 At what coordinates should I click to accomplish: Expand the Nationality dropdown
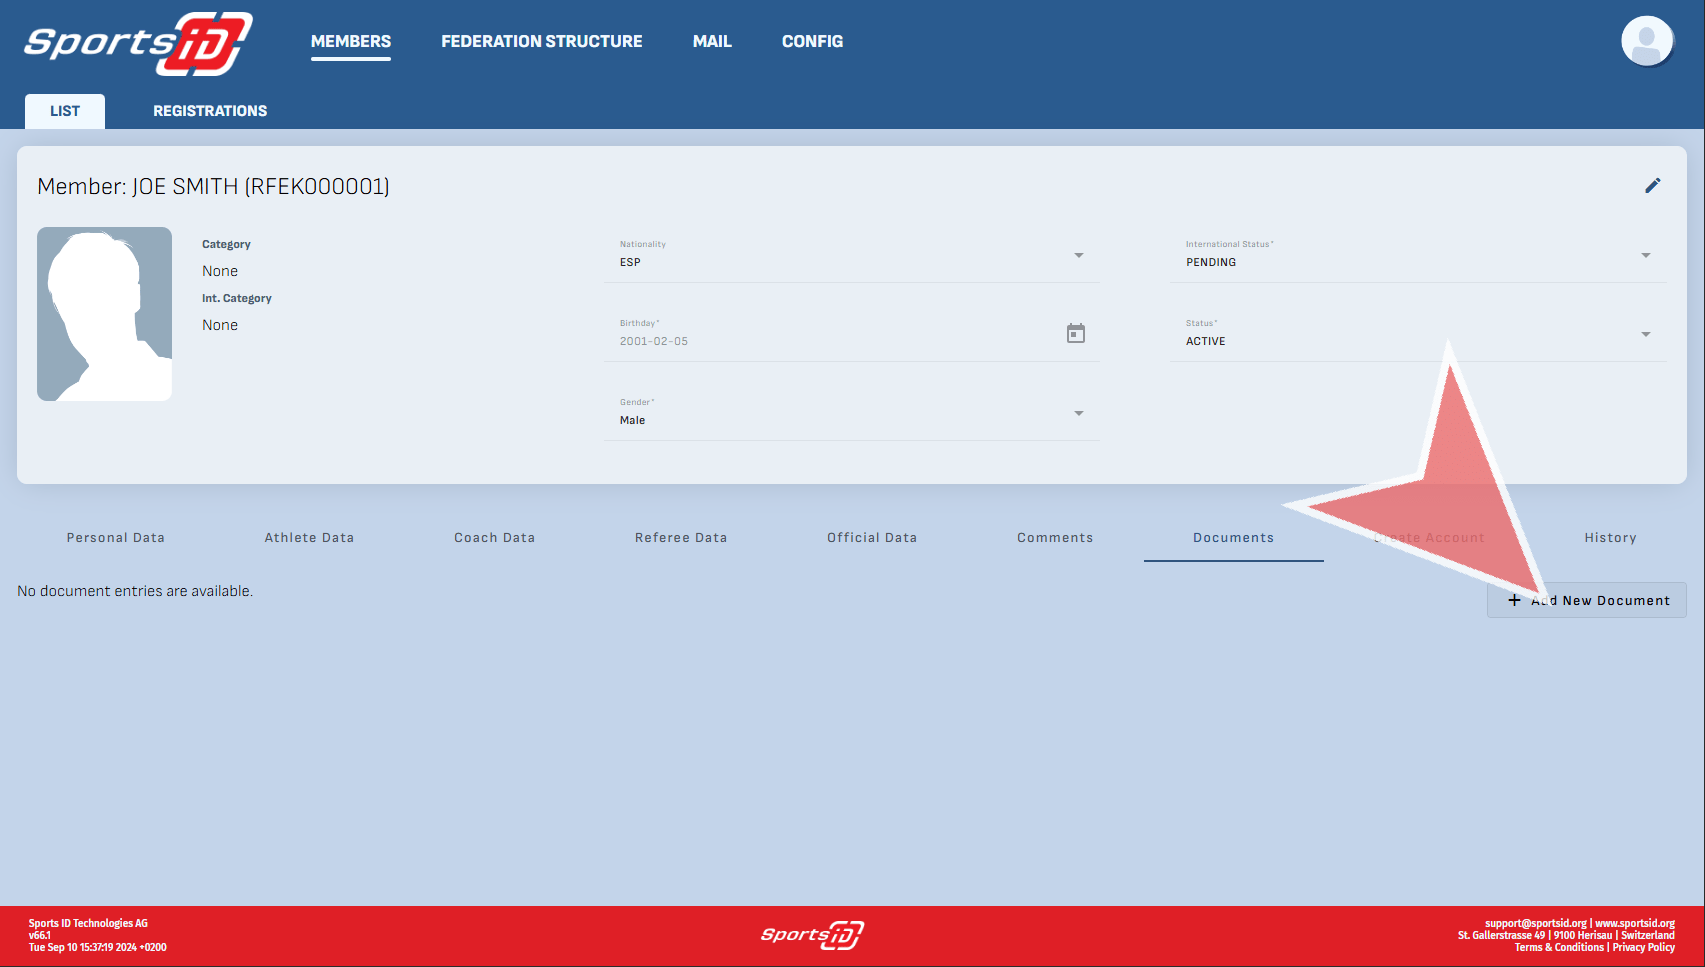tap(1078, 256)
